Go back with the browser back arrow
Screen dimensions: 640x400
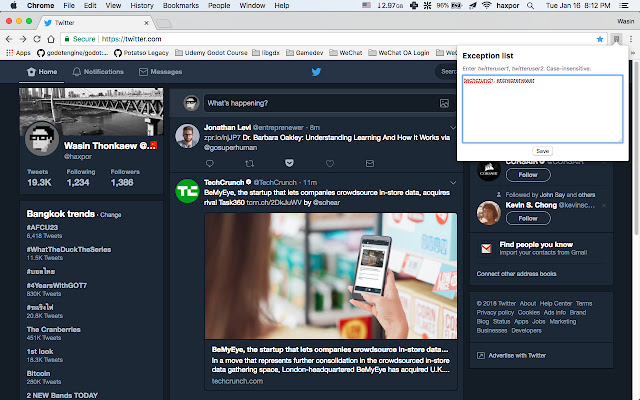[9, 39]
